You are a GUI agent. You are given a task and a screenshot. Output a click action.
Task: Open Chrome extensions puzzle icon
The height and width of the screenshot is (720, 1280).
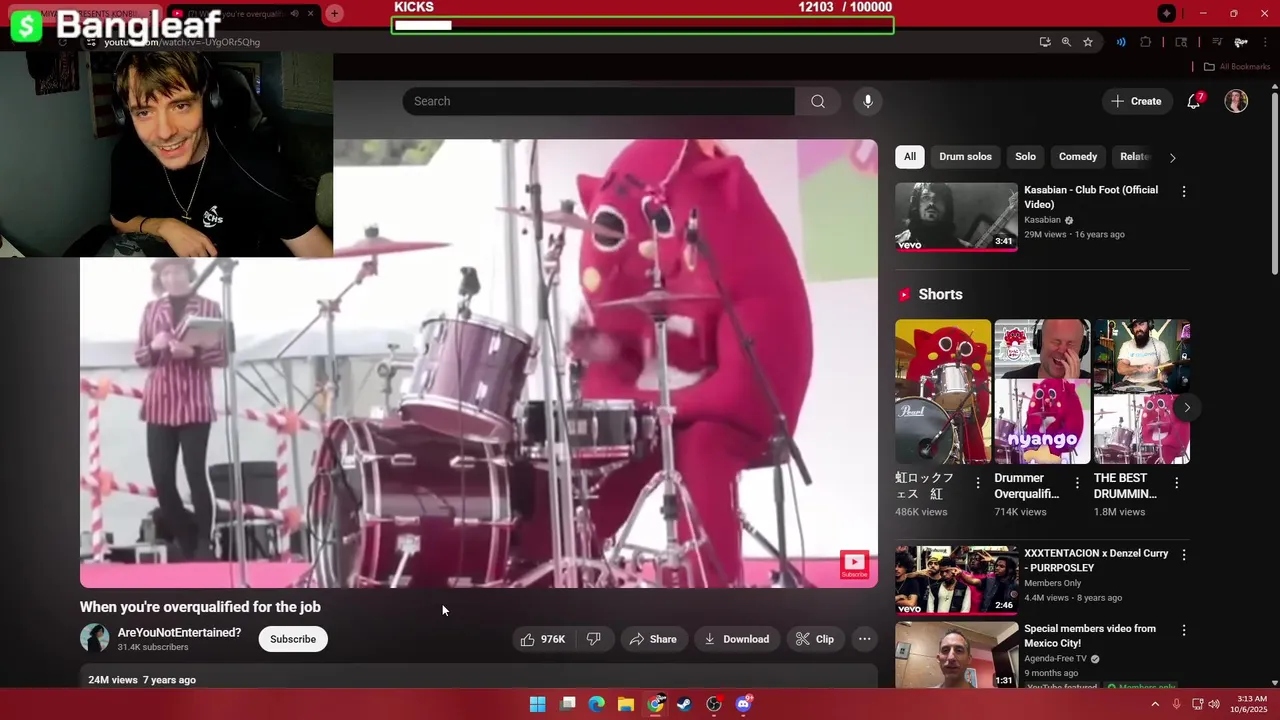pyautogui.click(x=1146, y=42)
